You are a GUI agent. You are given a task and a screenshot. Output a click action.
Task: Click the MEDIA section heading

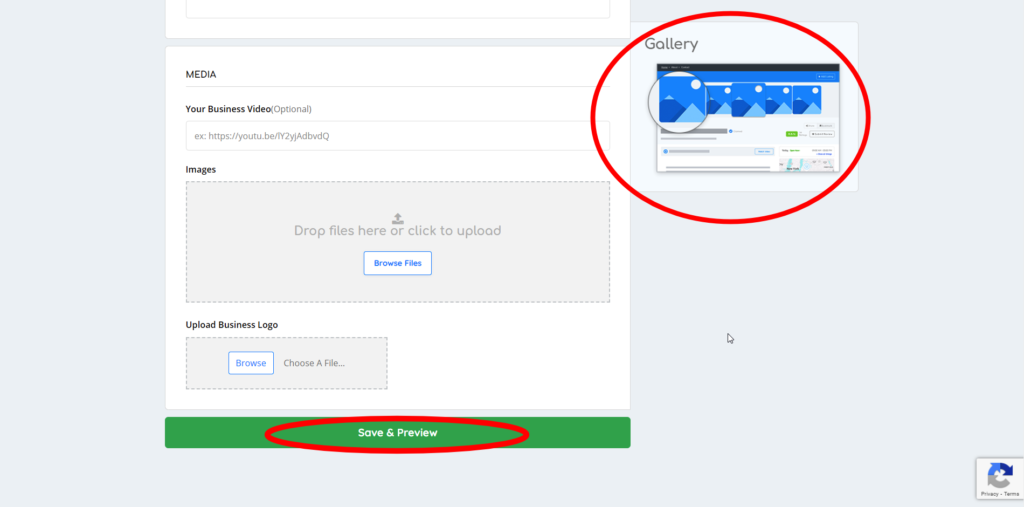201,74
